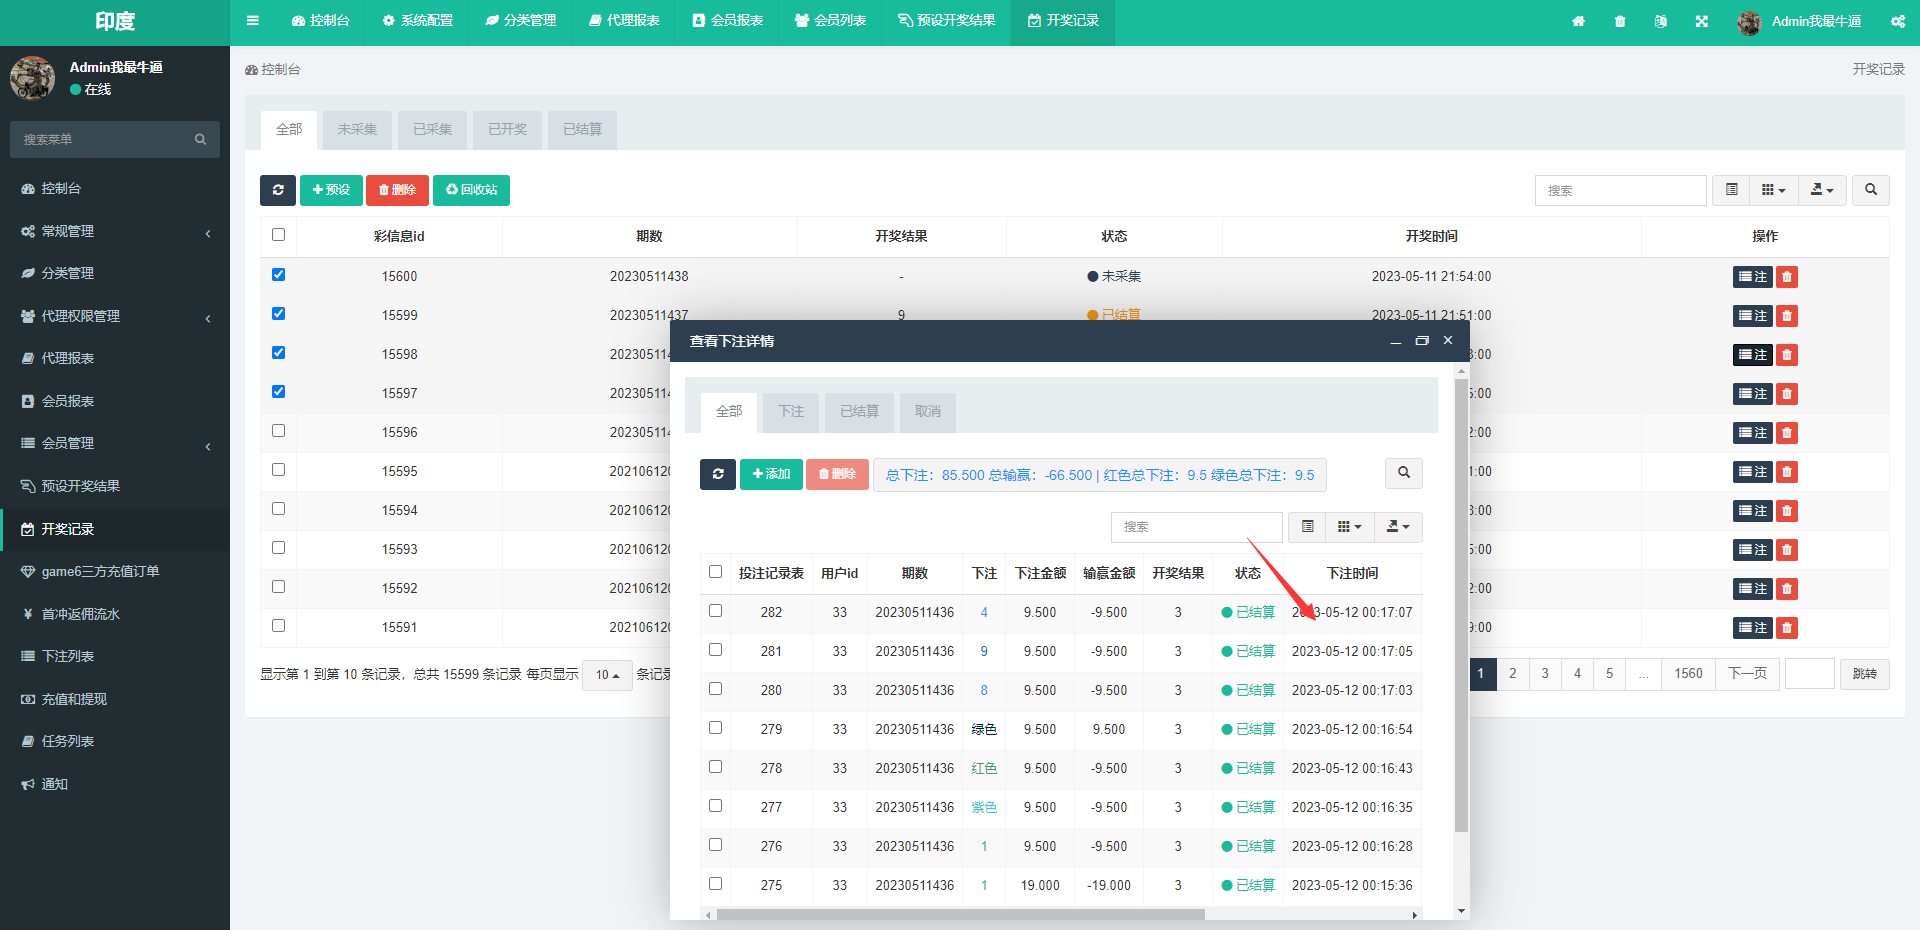Click the dialog horizontal scrollbar
The height and width of the screenshot is (930, 1920).
(x=960, y=914)
